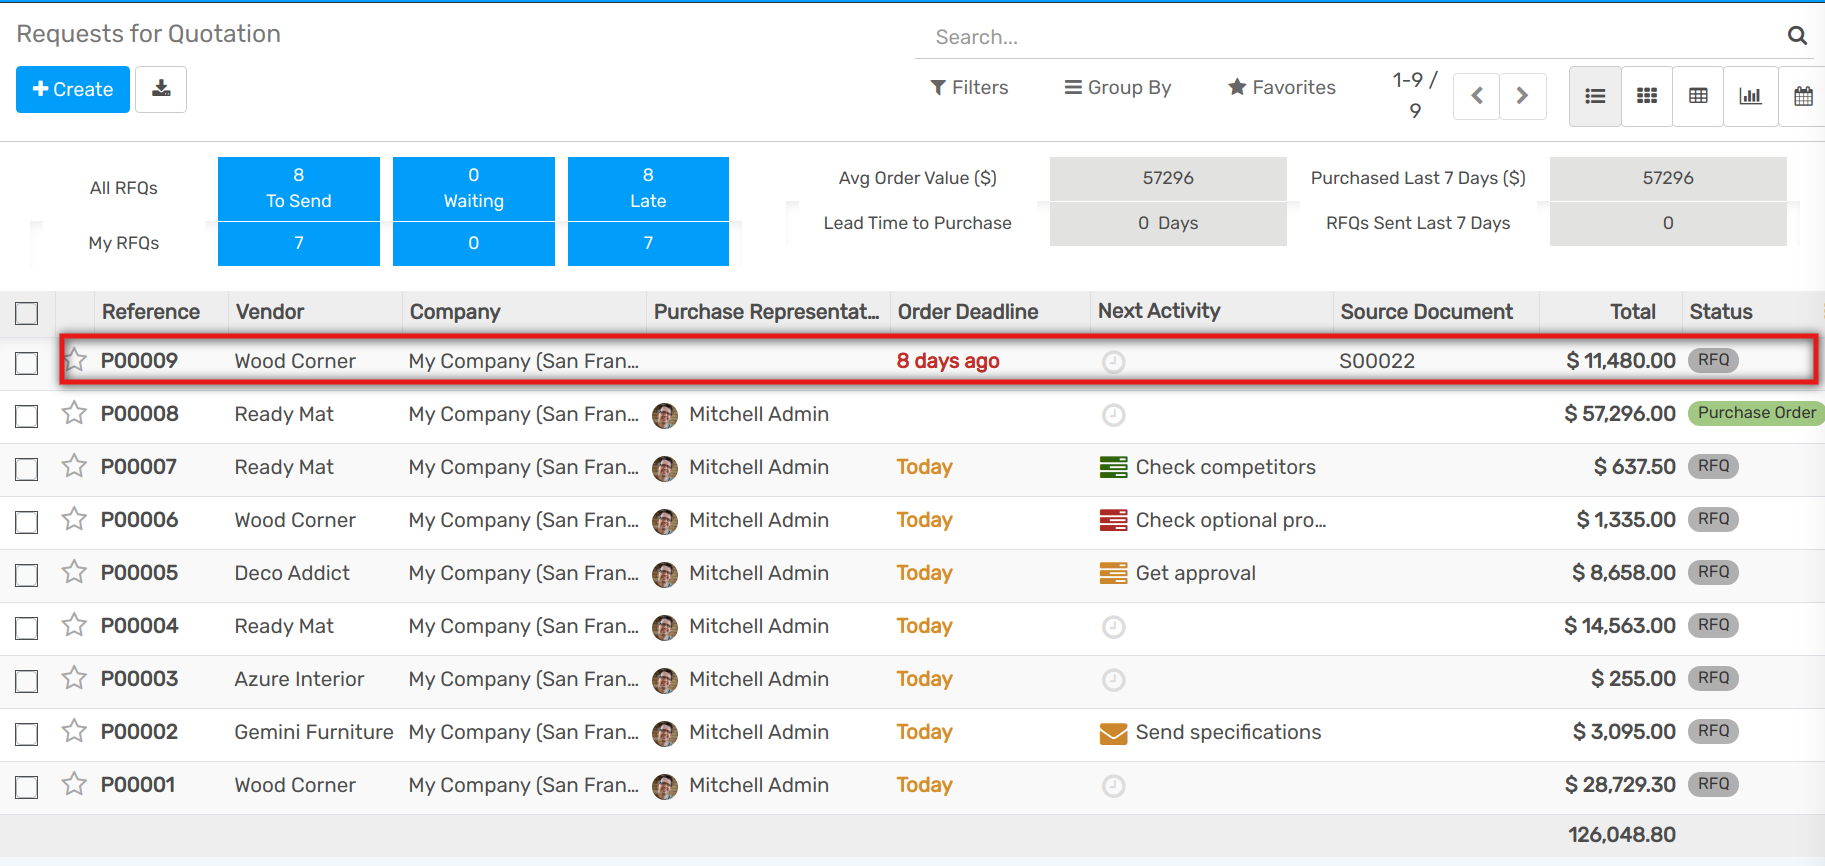Sort the list by Order Deadline column
1825x866 pixels.
click(967, 312)
